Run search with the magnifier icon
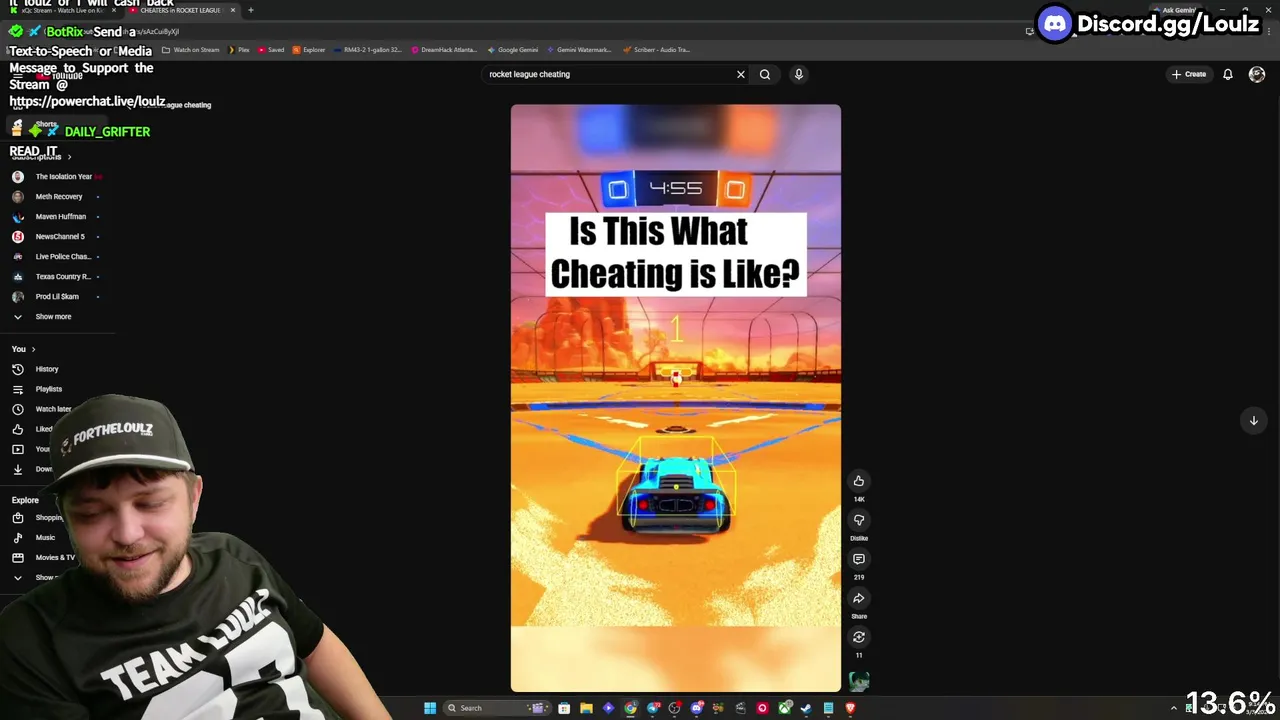 (x=765, y=74)
